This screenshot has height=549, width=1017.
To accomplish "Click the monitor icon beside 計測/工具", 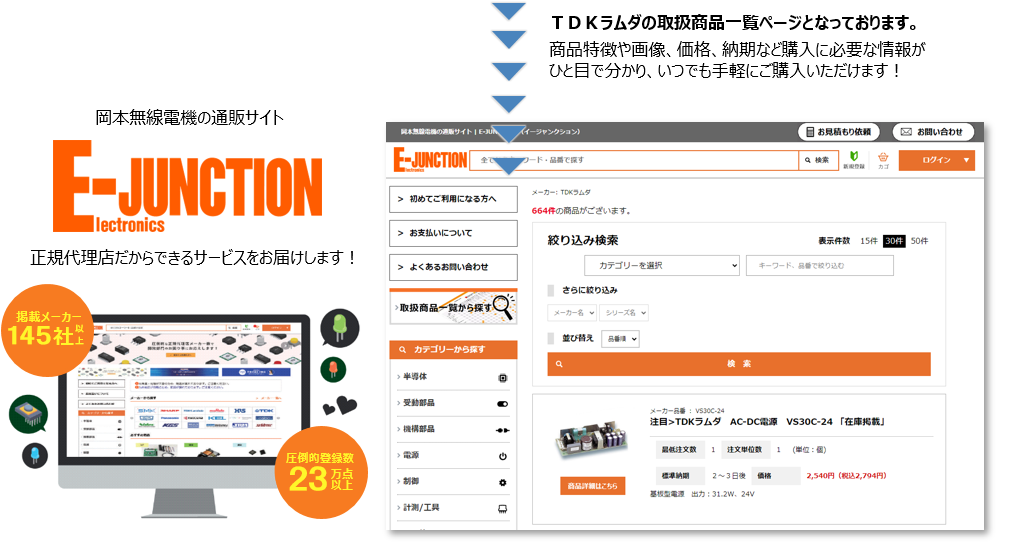I will 502,509.
